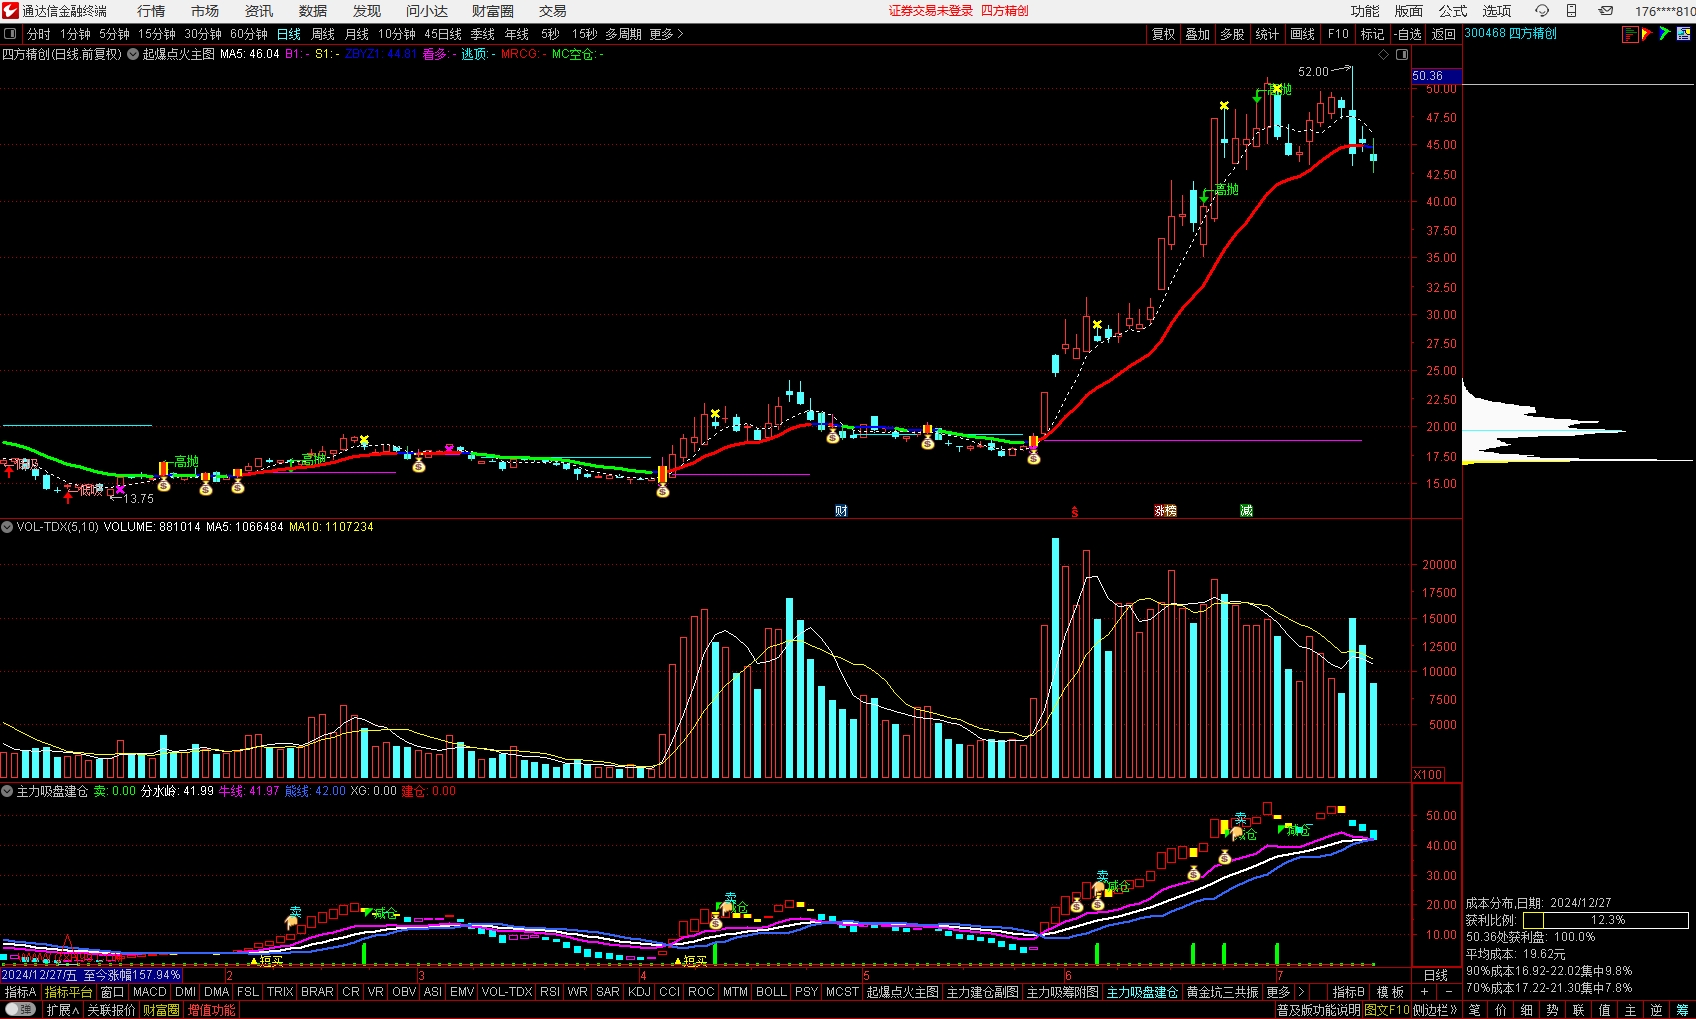Open the 筹 chip distribution tab
Image resolution: width=1696 pixels, height=1019 pixels.
point(1683,1010)
